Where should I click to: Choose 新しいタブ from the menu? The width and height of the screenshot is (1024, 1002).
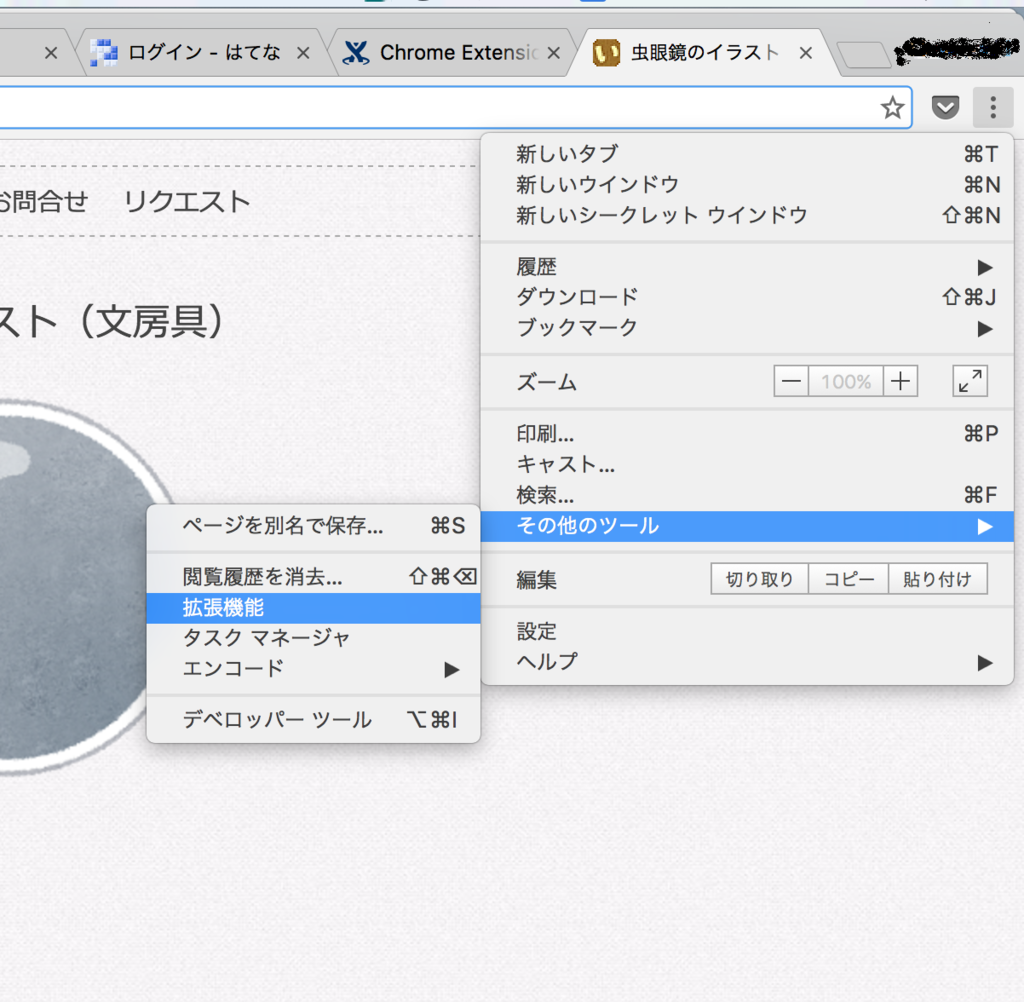coord(747,154)
